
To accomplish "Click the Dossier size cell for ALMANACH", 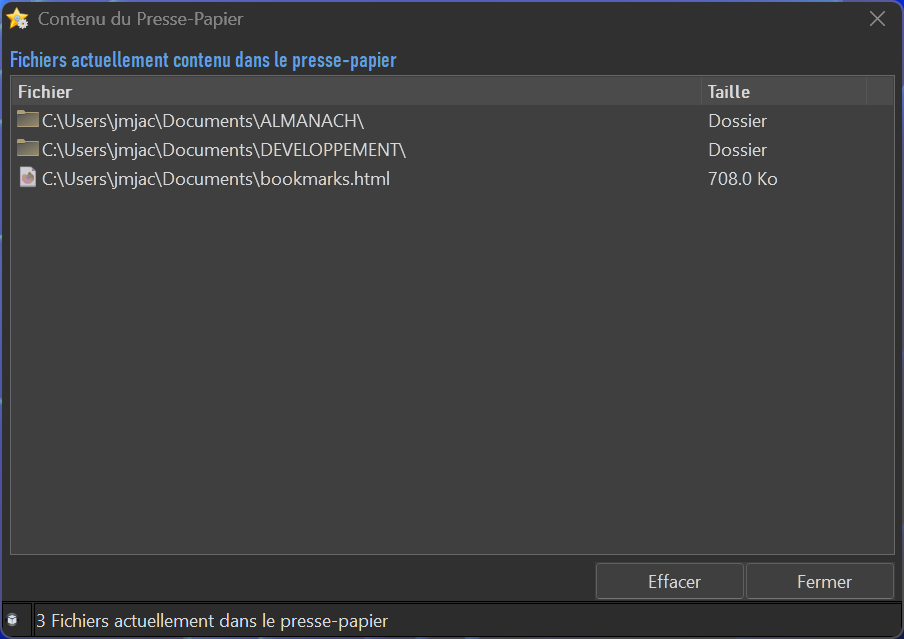I will (737, 121).
